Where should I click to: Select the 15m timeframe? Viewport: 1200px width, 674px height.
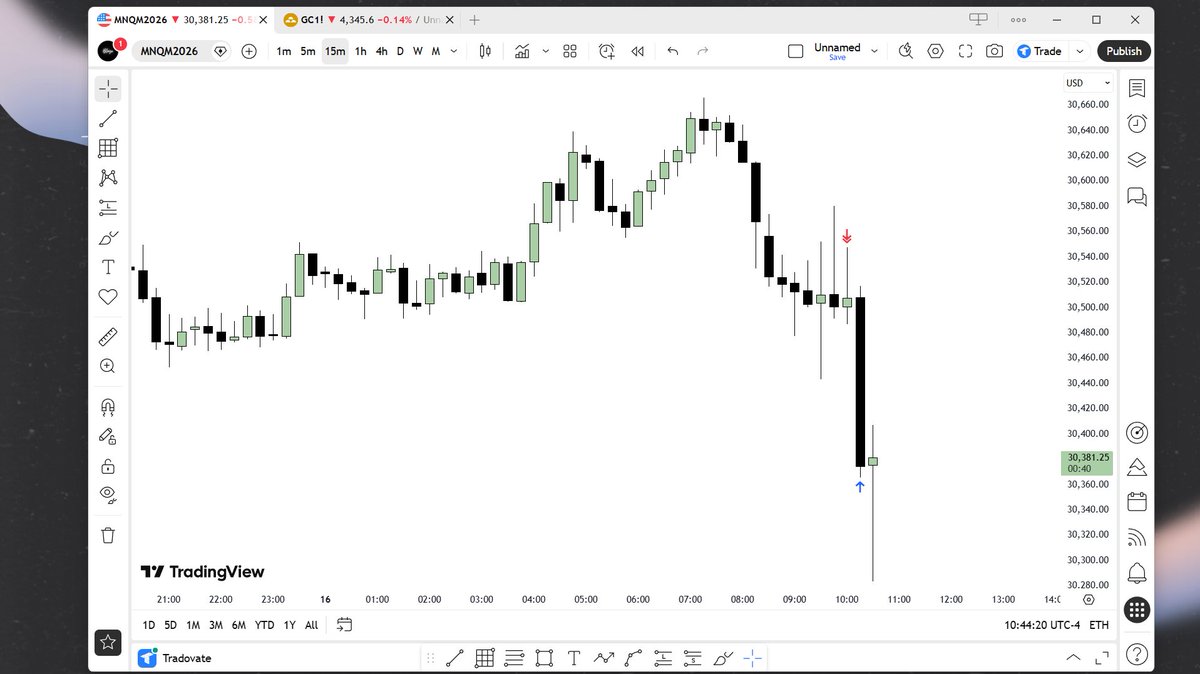tap(335, 51)
